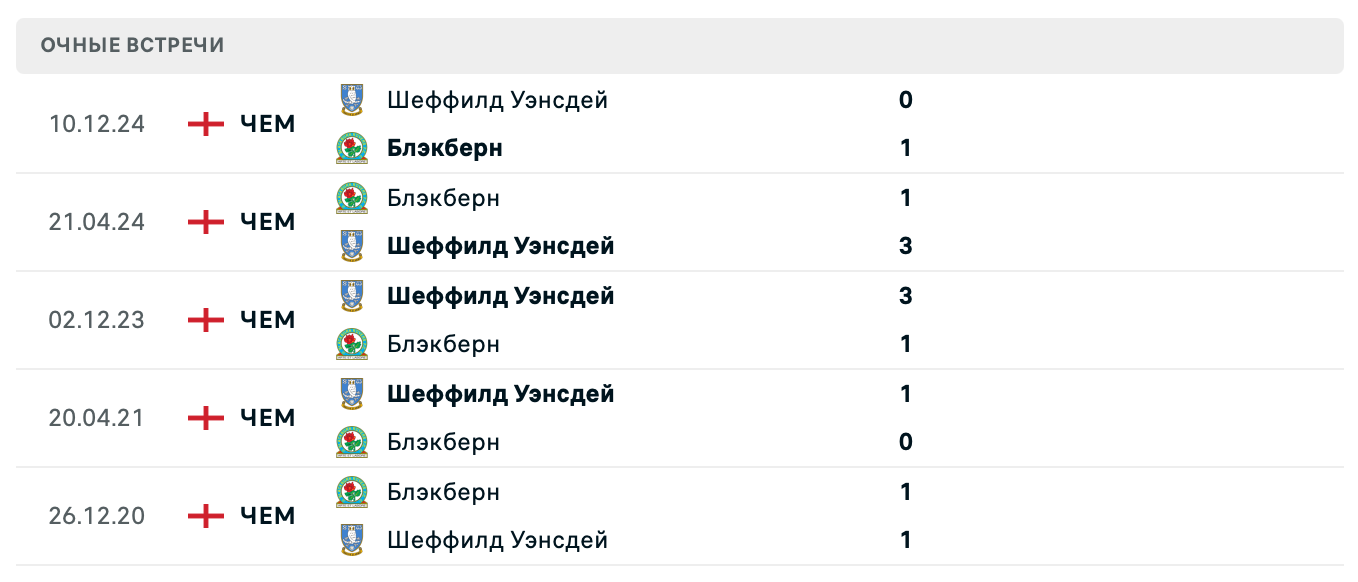Click England flag in the 02.12.23 row

point(206,320)
